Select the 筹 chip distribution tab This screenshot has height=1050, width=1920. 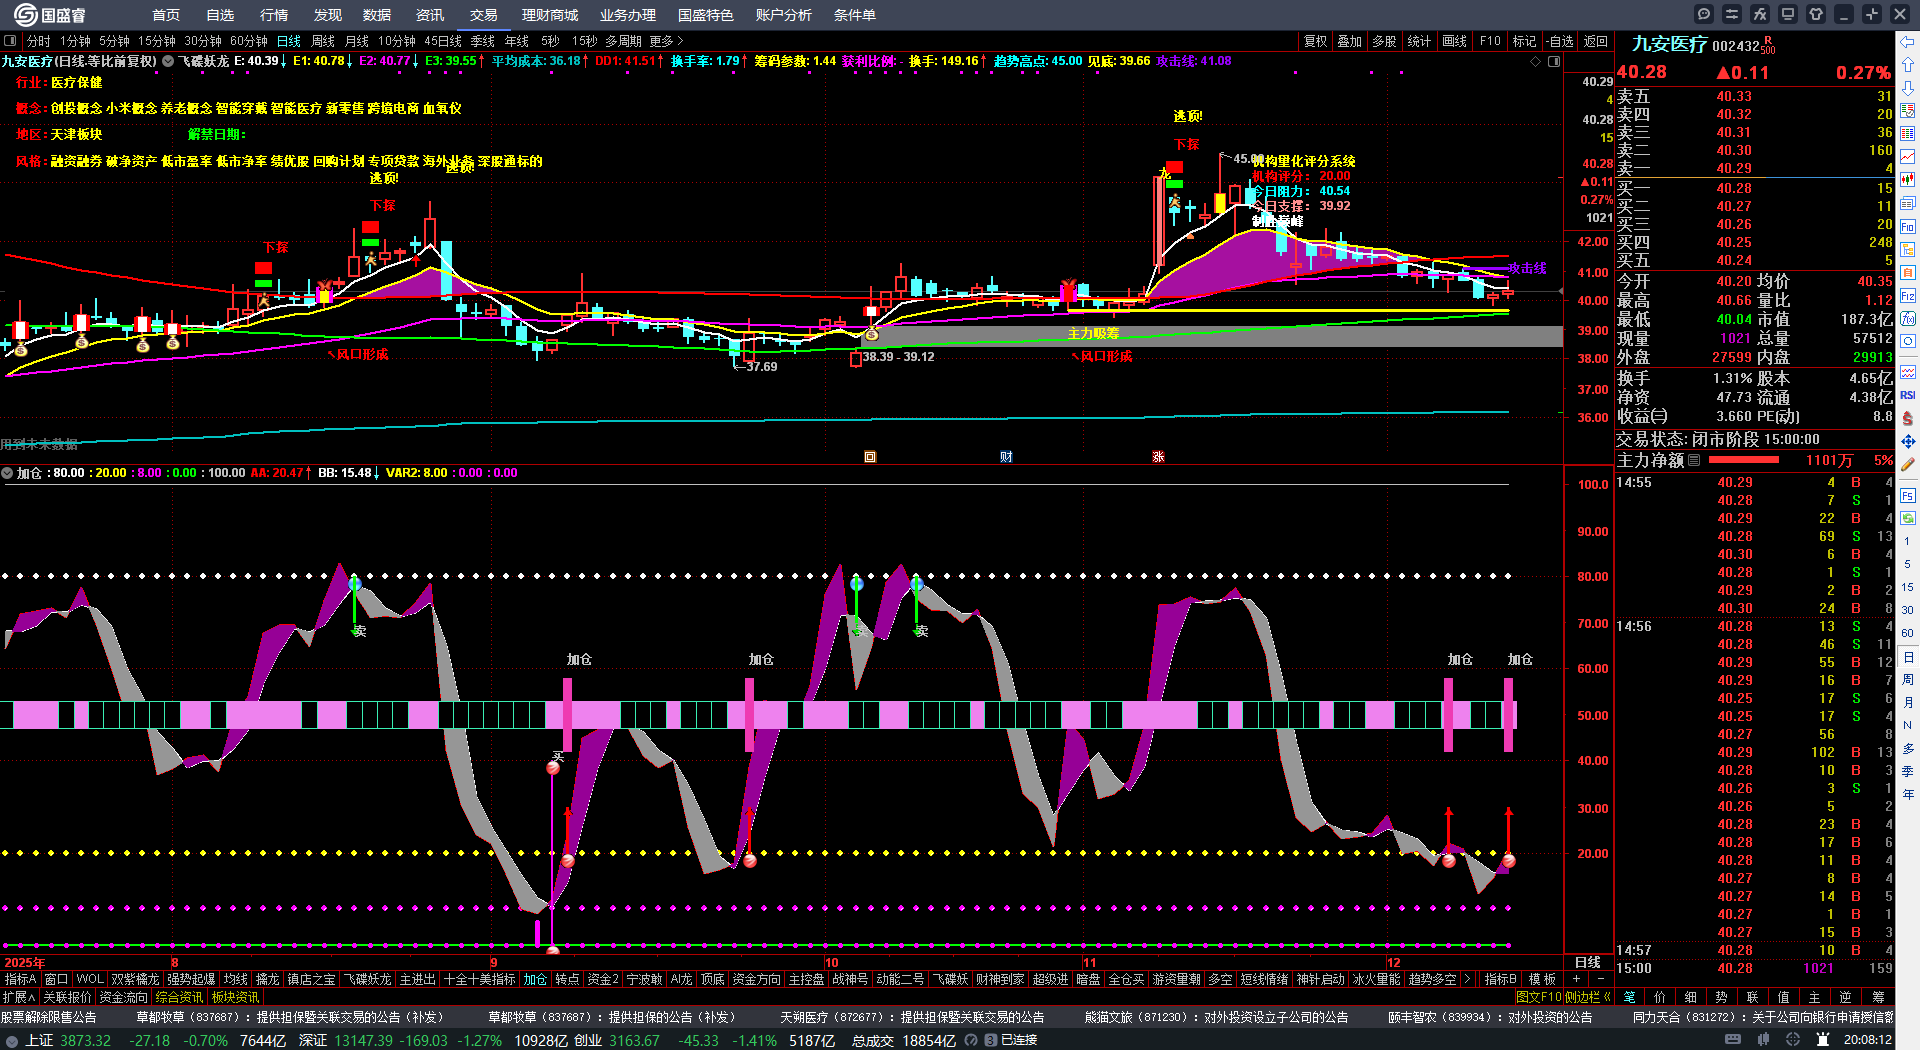click(x=1878, y=997)
